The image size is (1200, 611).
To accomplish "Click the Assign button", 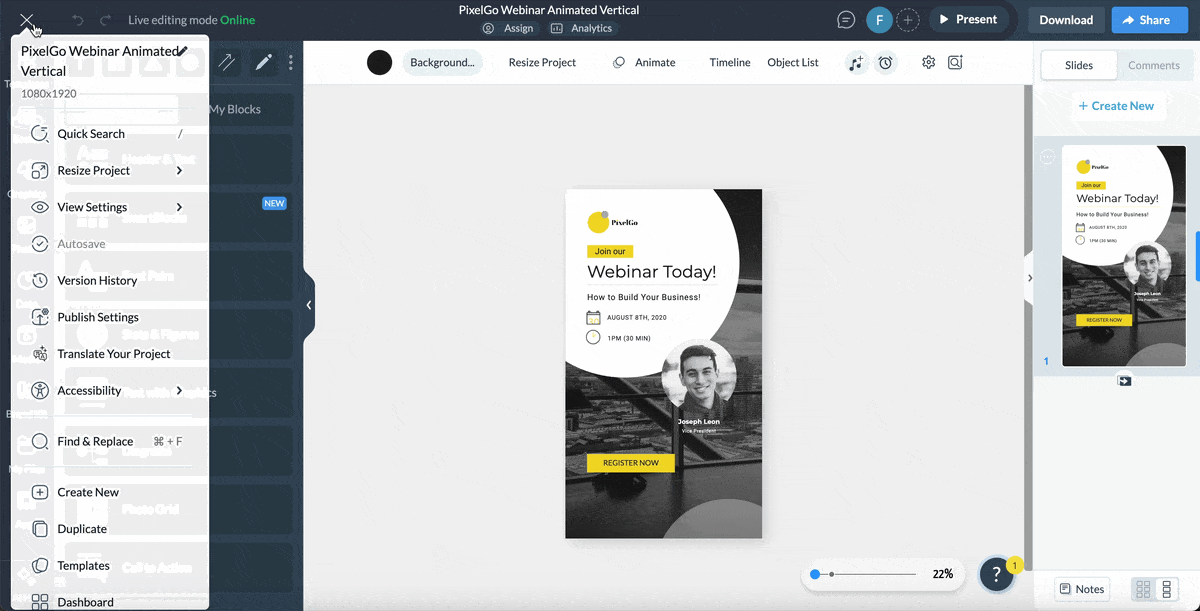I will tap(508, 28).
